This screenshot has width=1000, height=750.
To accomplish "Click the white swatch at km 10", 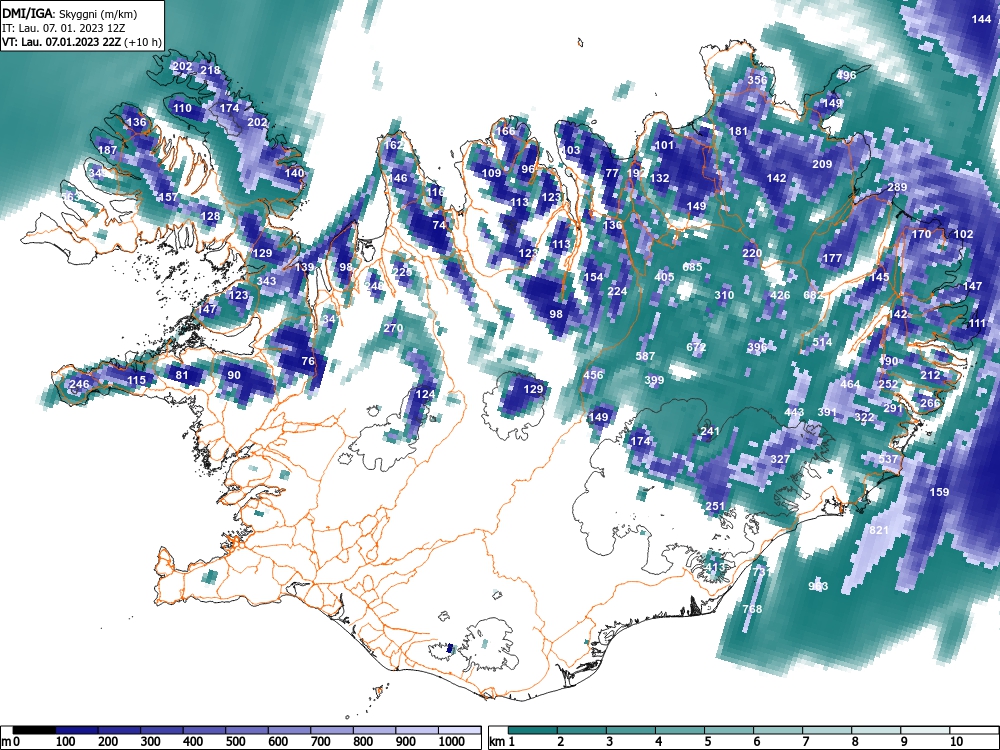I will point(973,730).
